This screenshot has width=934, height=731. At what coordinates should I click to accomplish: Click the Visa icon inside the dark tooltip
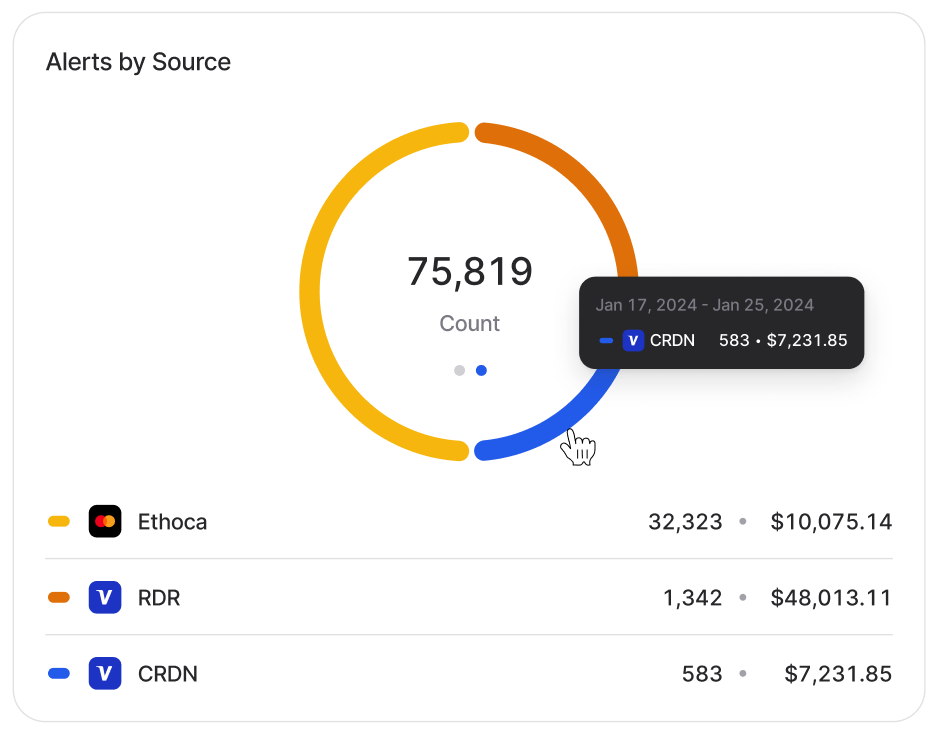[633, 340]
